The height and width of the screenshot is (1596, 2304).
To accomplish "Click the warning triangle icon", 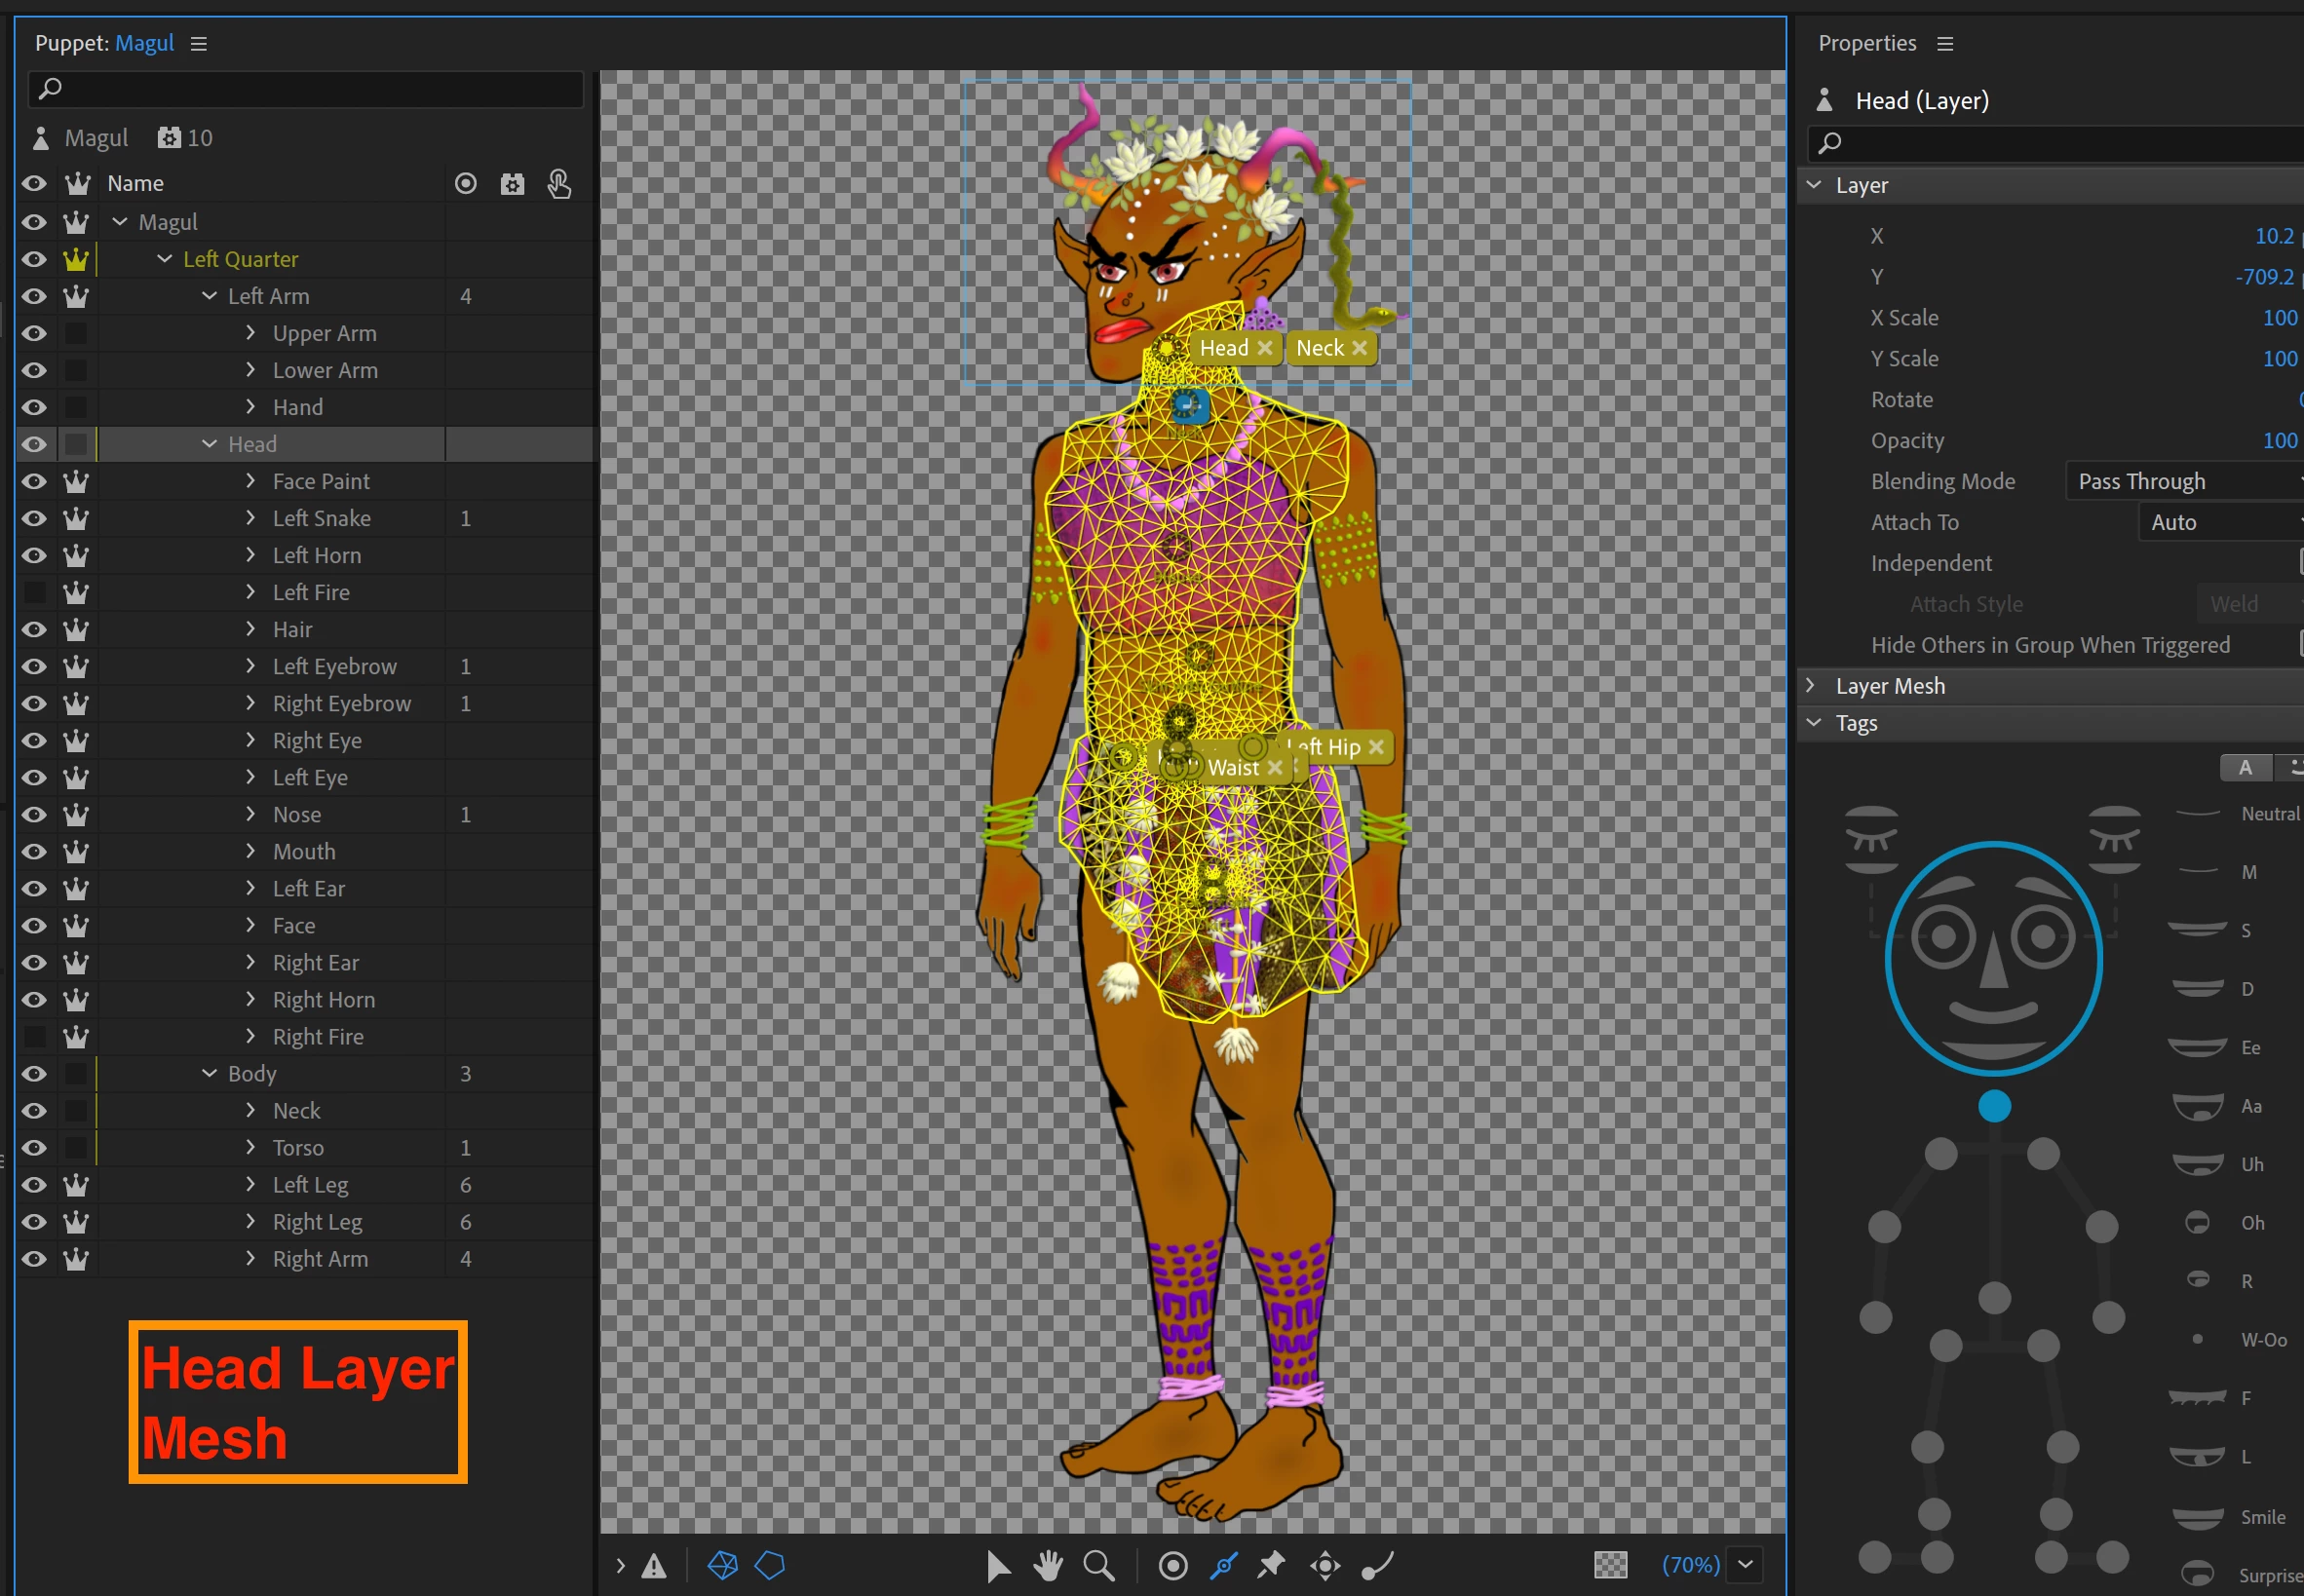I will coord(654,1566).
